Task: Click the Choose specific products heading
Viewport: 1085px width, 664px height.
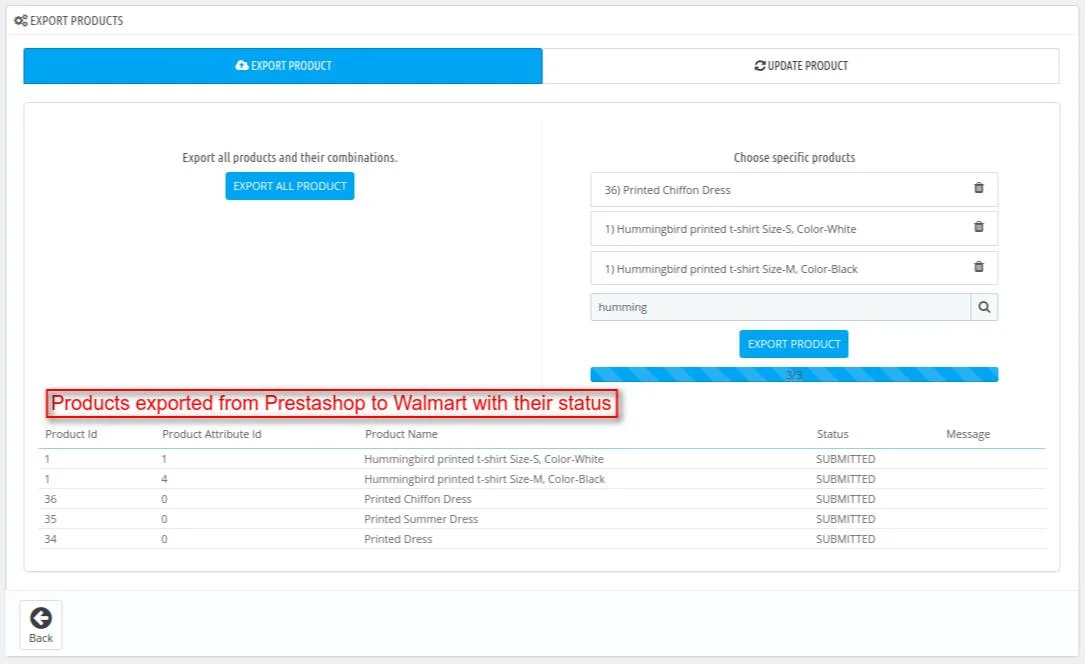Action: pos(794,158)
